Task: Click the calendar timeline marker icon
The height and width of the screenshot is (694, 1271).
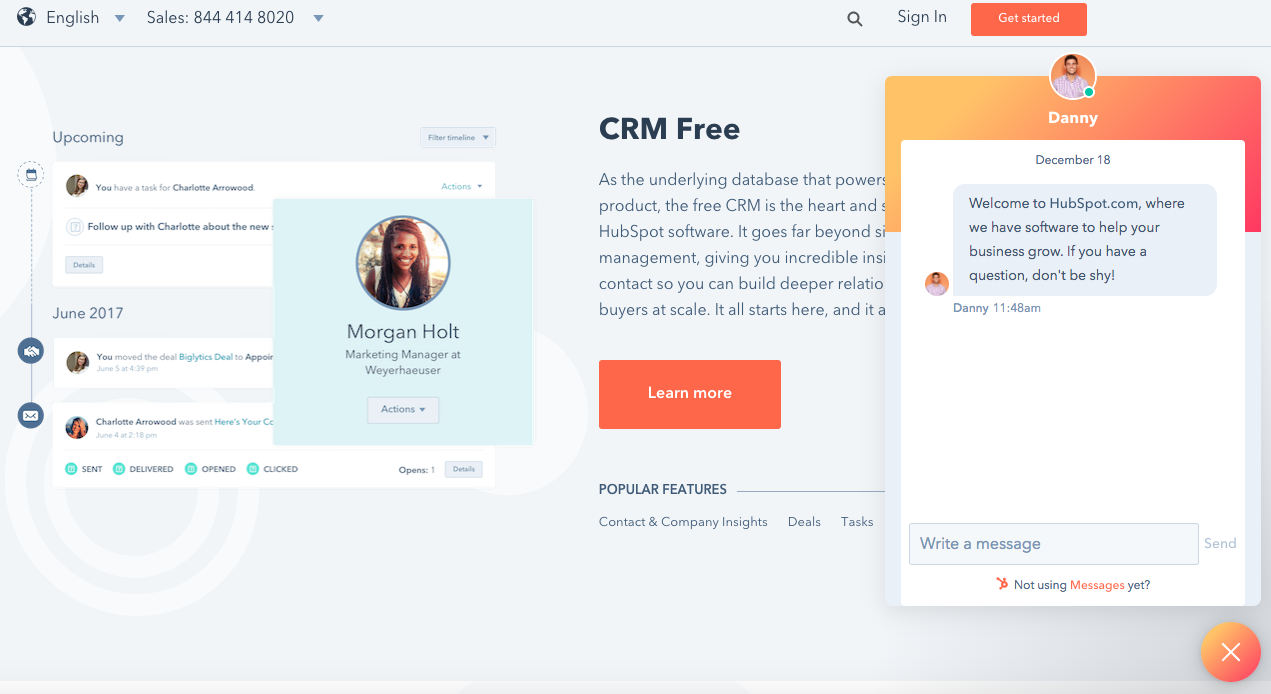Action: [x=31, y=174]
